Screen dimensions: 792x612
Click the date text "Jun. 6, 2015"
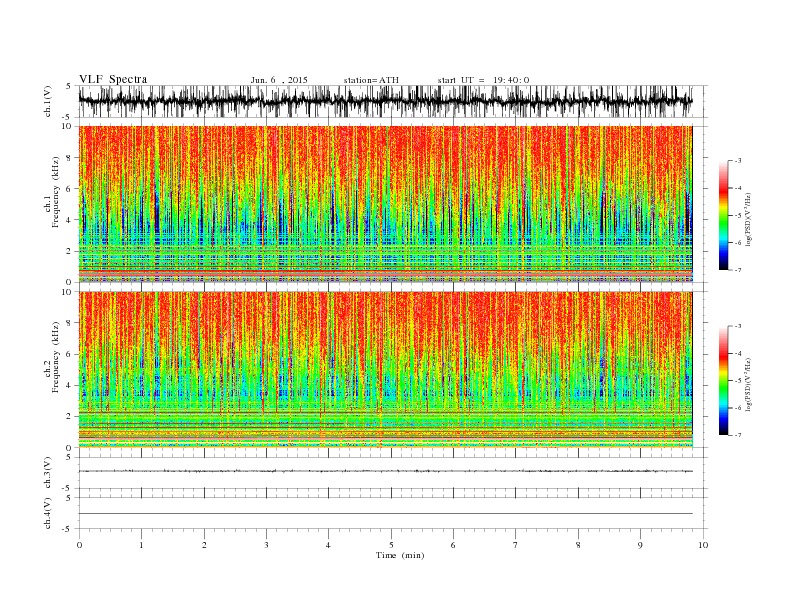279,80
